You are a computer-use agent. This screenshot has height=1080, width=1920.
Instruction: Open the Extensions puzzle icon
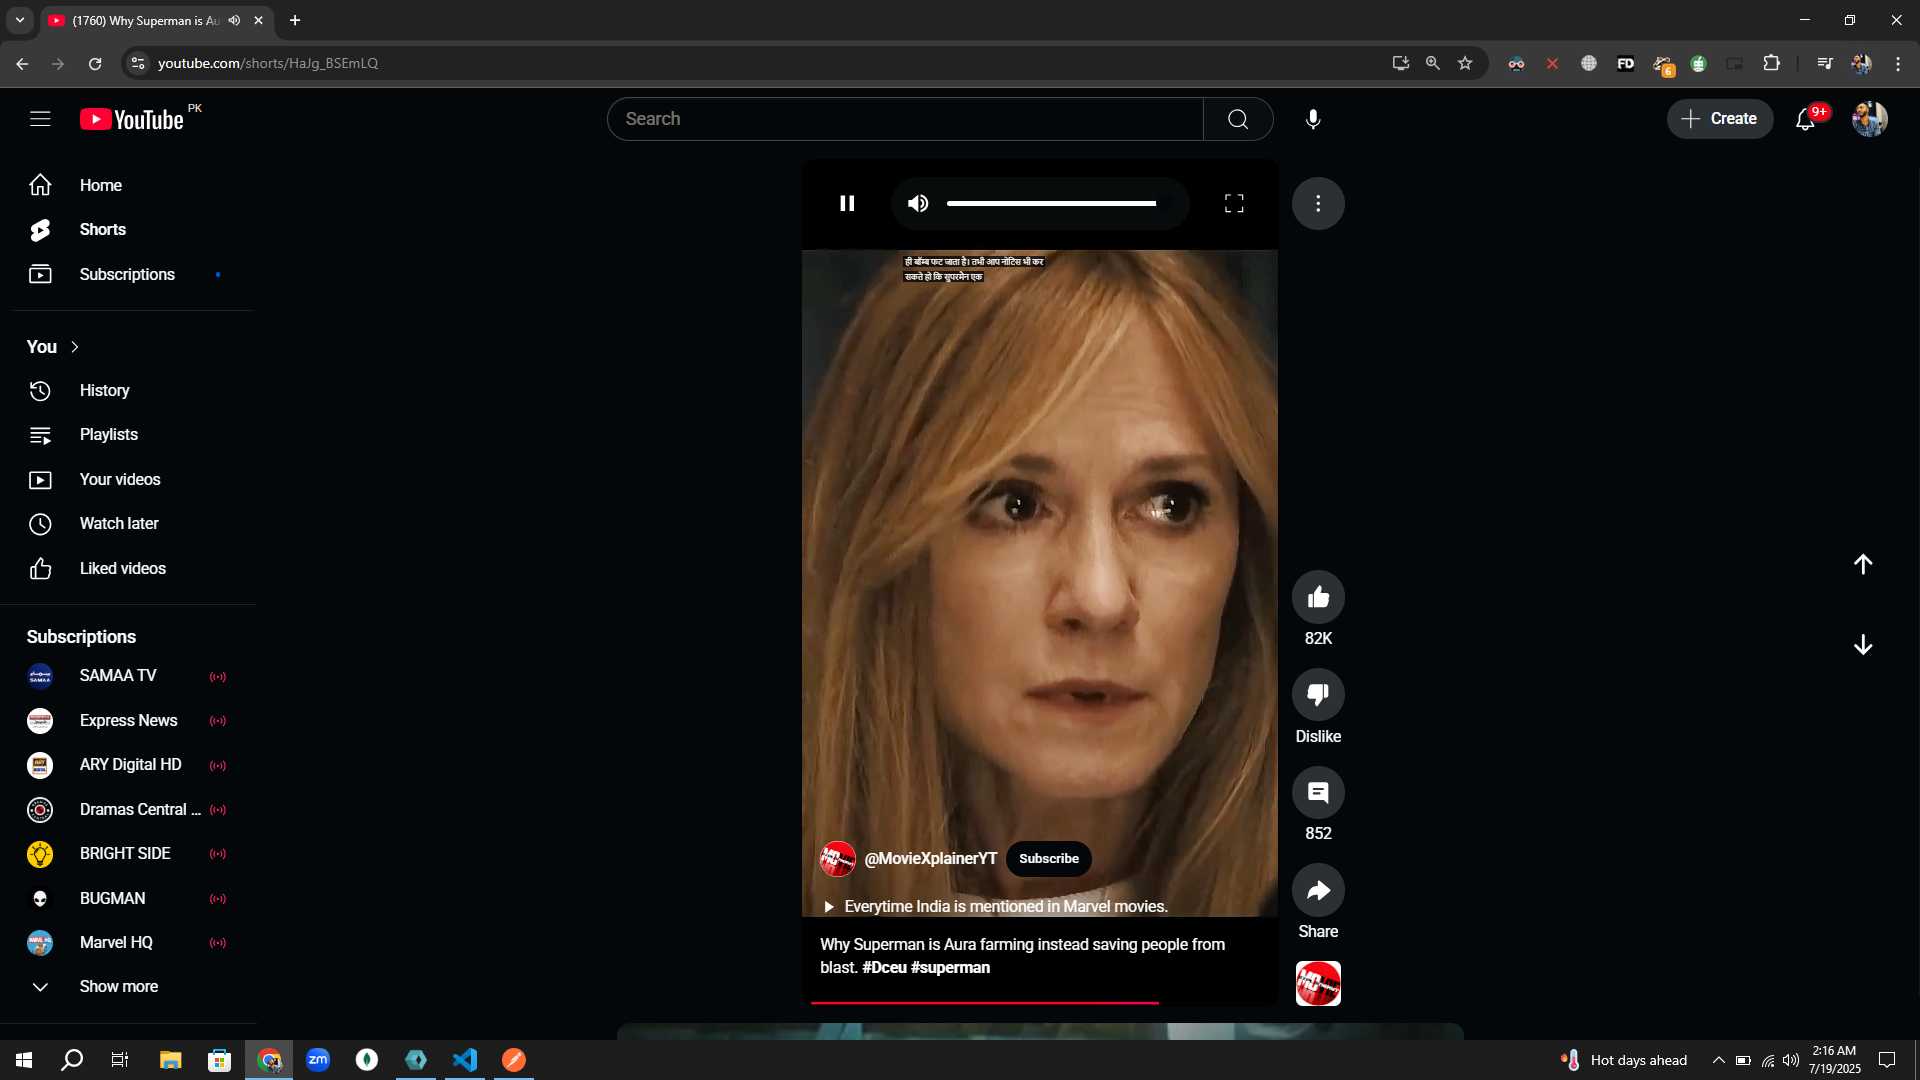(x=1771, y=63)
